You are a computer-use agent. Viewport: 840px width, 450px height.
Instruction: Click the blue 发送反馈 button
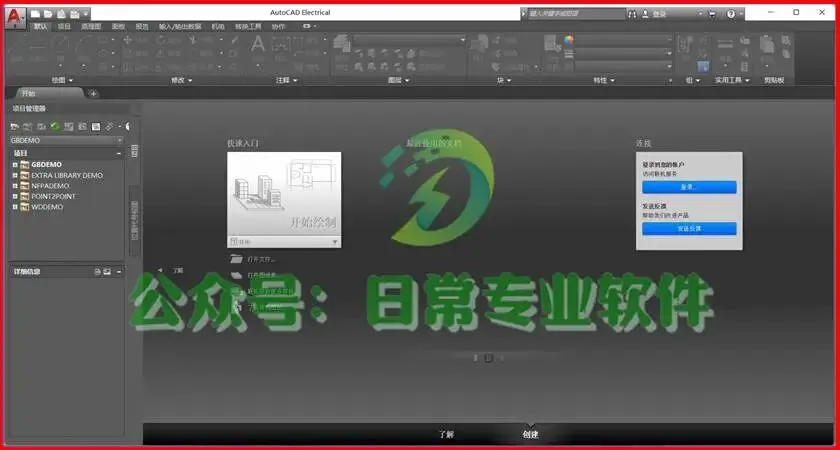click(x=689, y=229)
